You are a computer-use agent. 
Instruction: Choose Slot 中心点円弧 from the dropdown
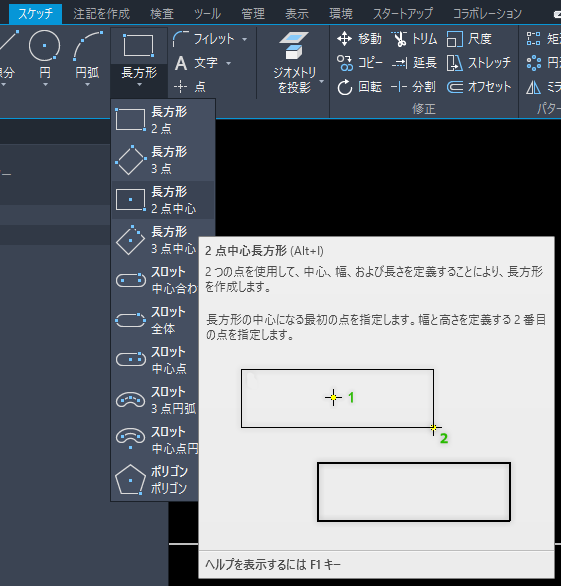(155, 440)
